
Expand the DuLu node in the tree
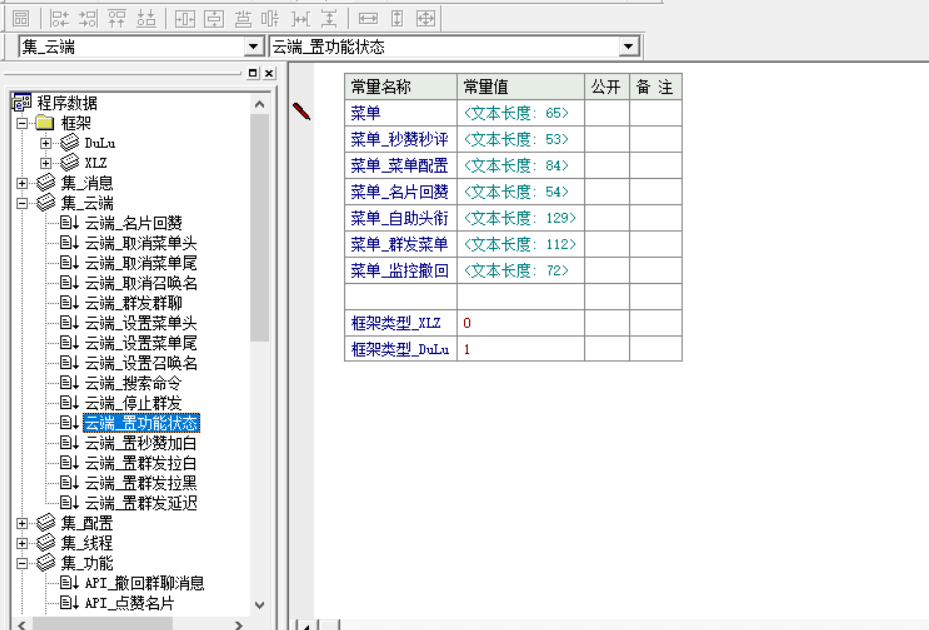tap(45, 143)
